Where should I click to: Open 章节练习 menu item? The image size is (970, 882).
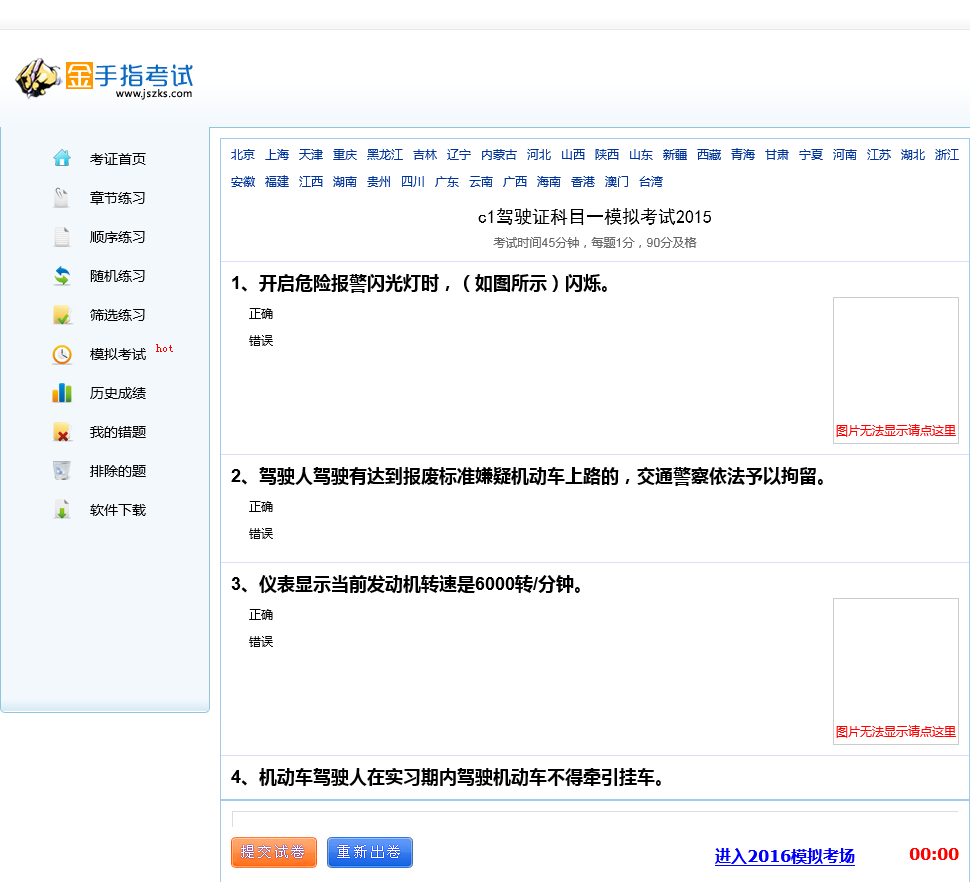[x=118, y=198]
